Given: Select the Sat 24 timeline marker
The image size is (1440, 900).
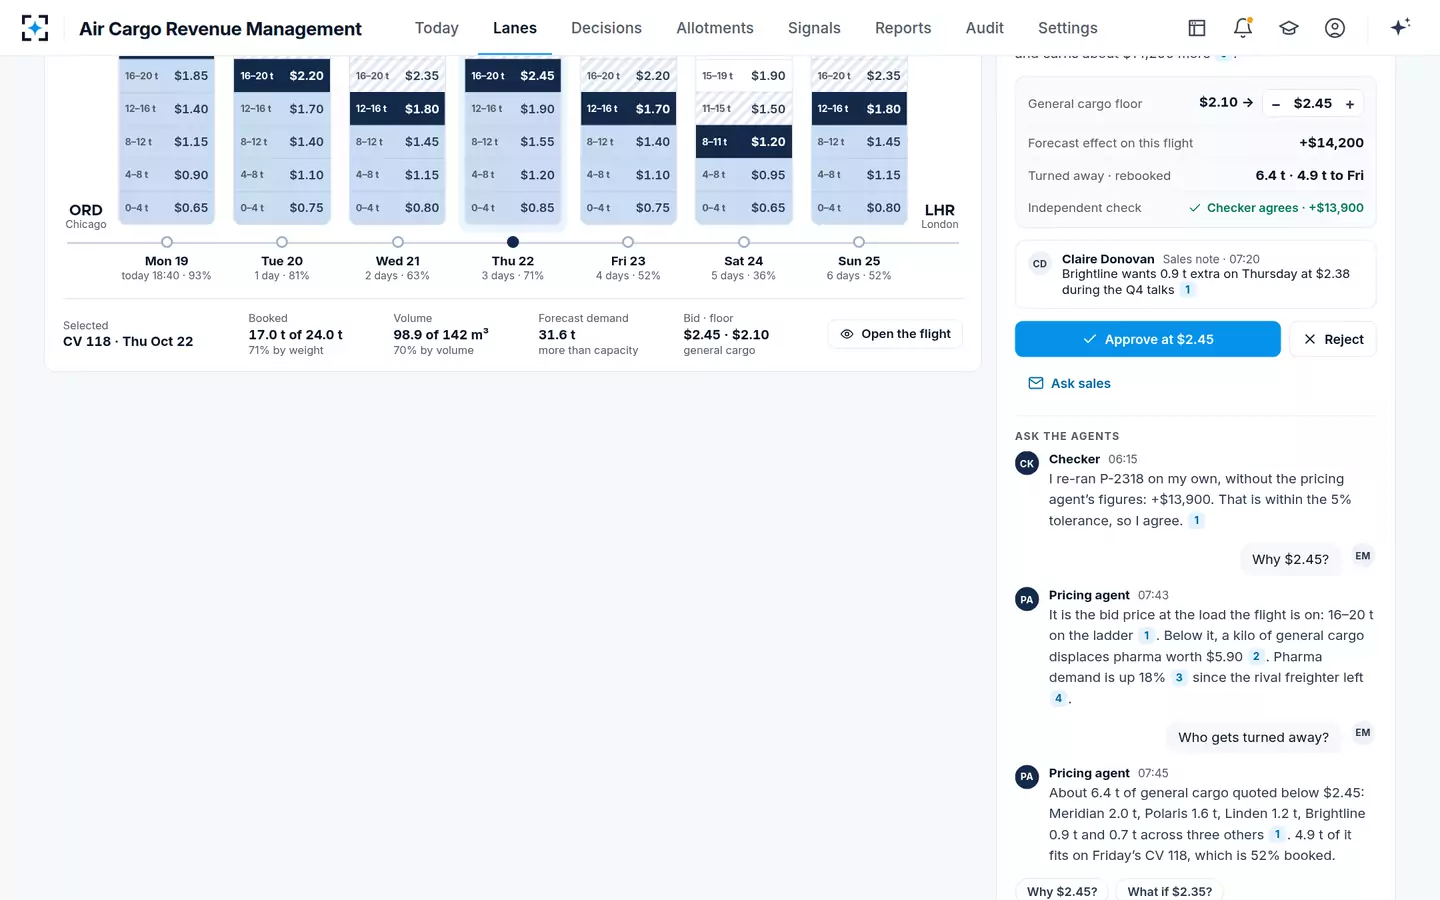Looking at the screenshot, I should (x=744, y=242).
